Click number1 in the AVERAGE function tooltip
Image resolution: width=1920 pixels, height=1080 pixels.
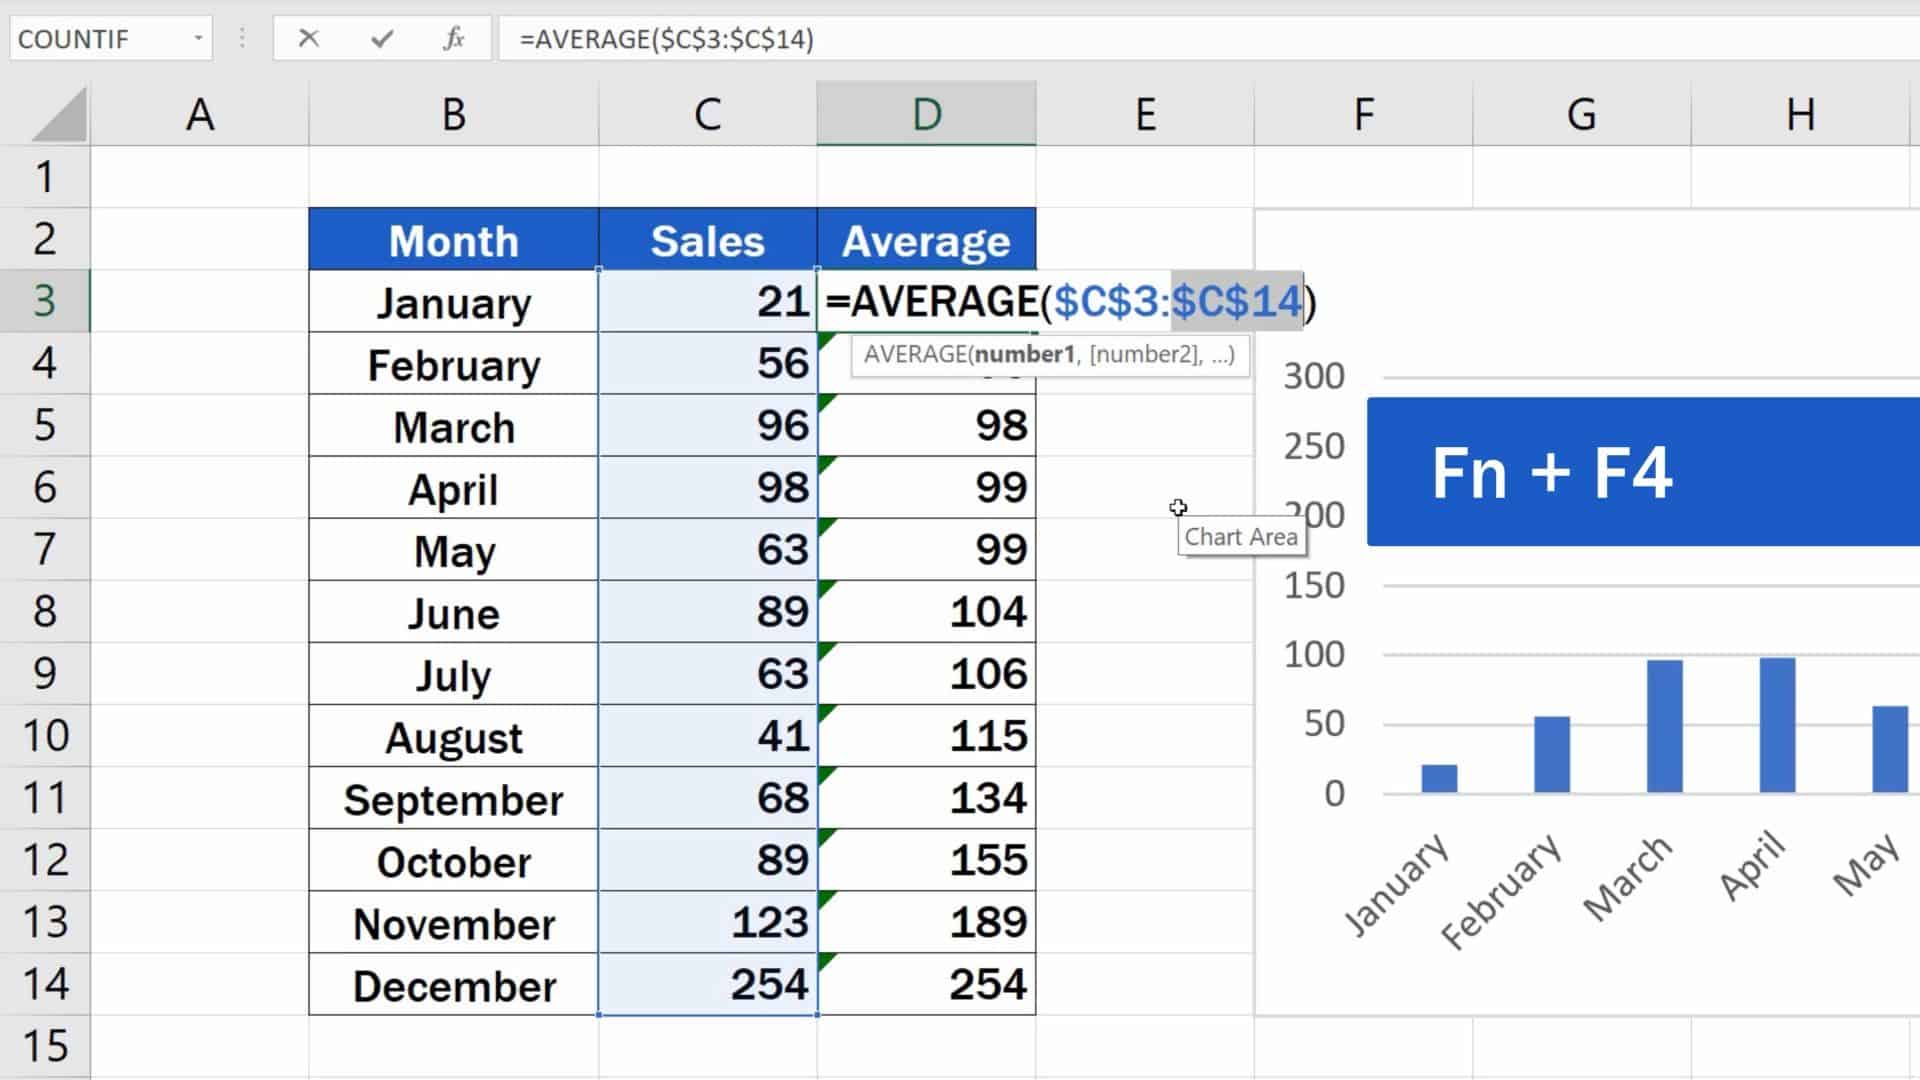click(x=1025, y=354)
